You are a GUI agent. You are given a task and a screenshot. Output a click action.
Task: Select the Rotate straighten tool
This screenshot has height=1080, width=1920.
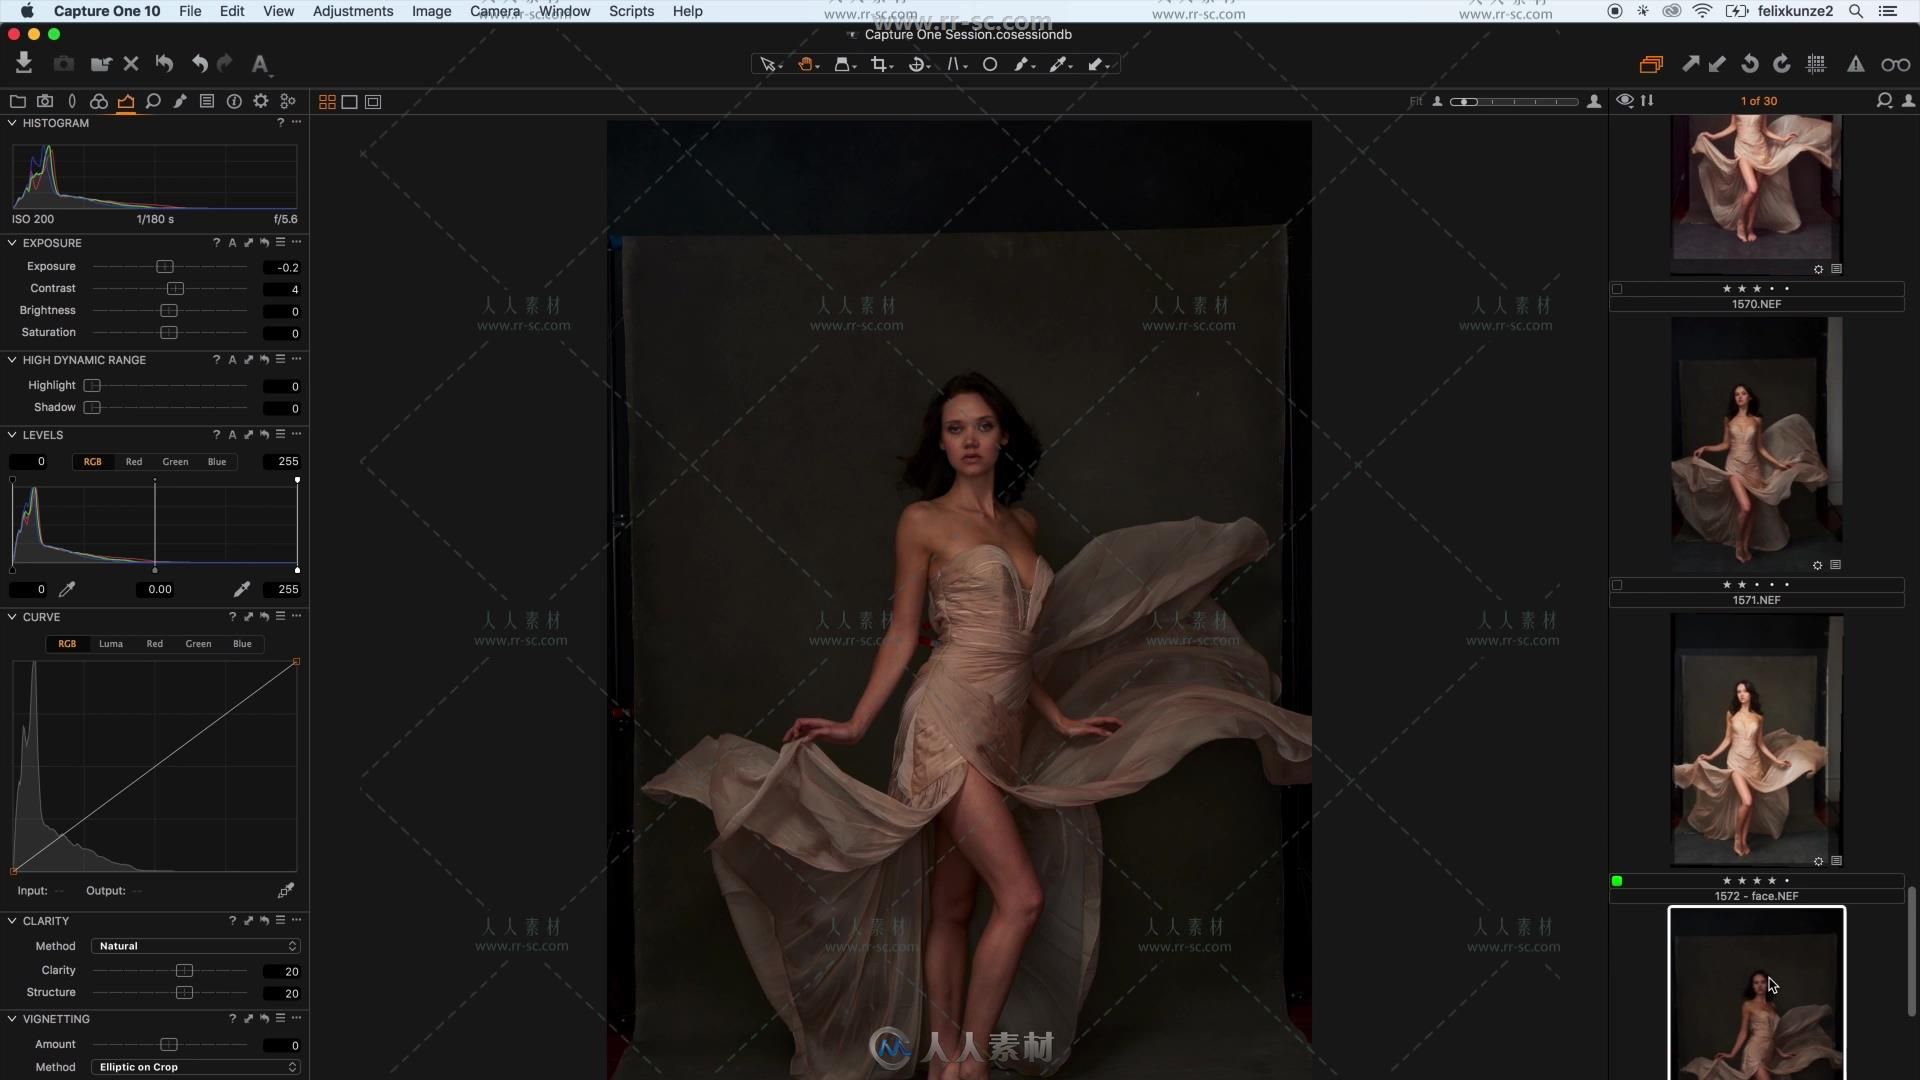coord(917,64)
